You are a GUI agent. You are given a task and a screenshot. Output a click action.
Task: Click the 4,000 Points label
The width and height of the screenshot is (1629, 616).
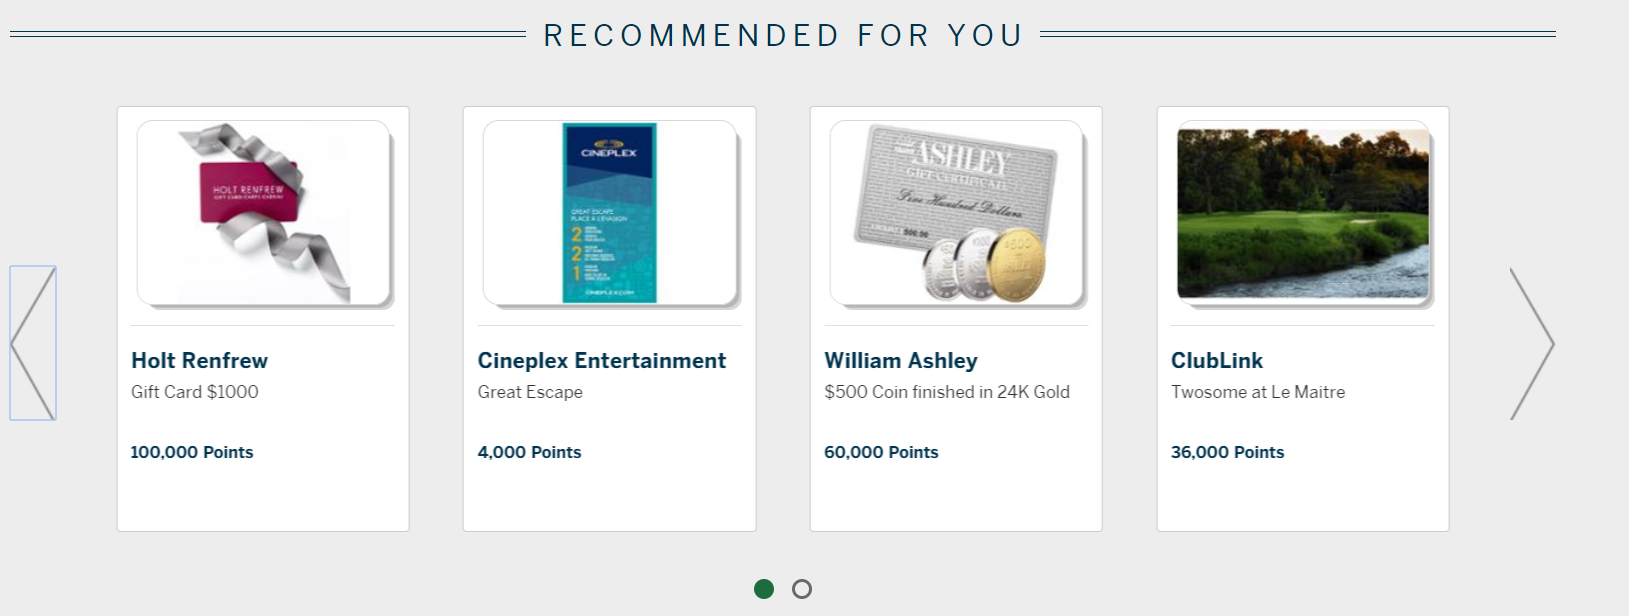coord(530,452)
